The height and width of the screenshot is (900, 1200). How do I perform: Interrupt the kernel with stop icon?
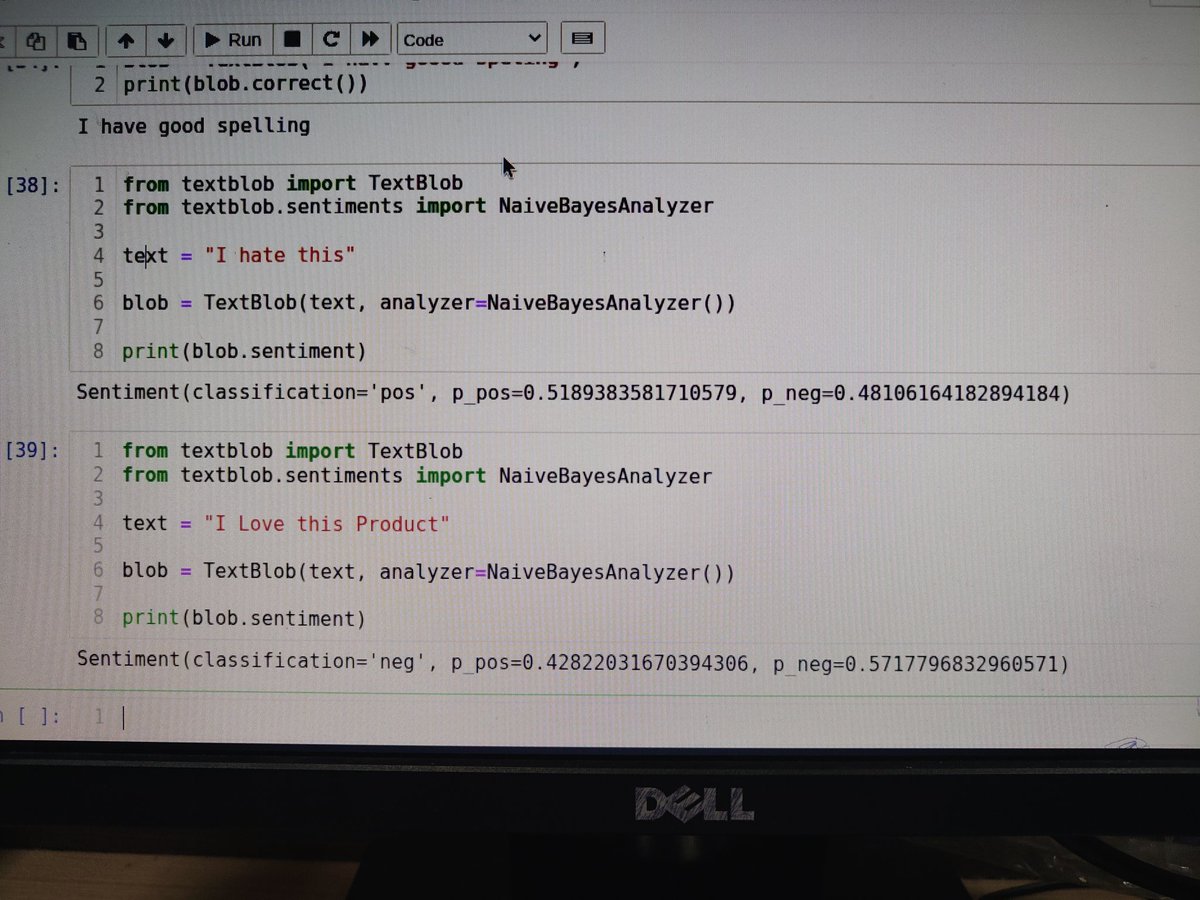coord(292,40)
